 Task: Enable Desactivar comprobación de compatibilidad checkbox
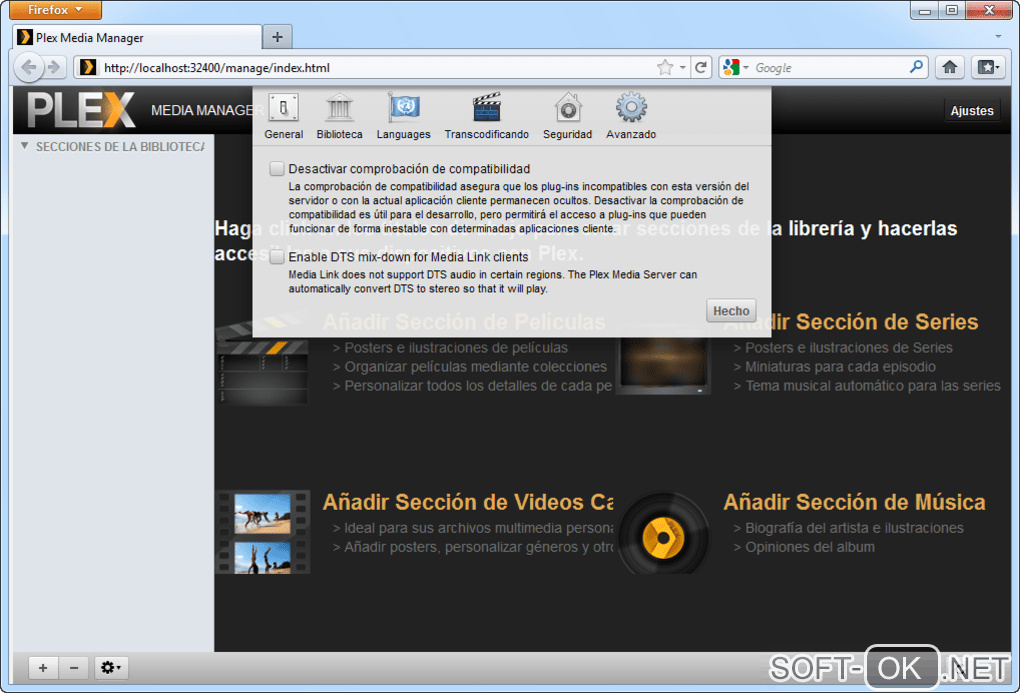click(x=277, y=169)
